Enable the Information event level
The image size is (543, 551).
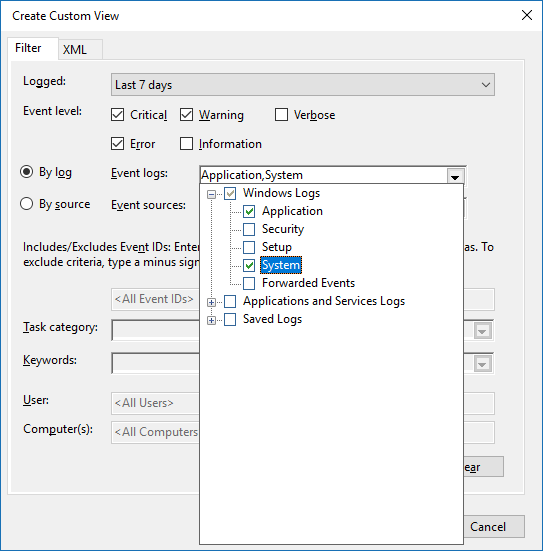(x=186, y=144)
